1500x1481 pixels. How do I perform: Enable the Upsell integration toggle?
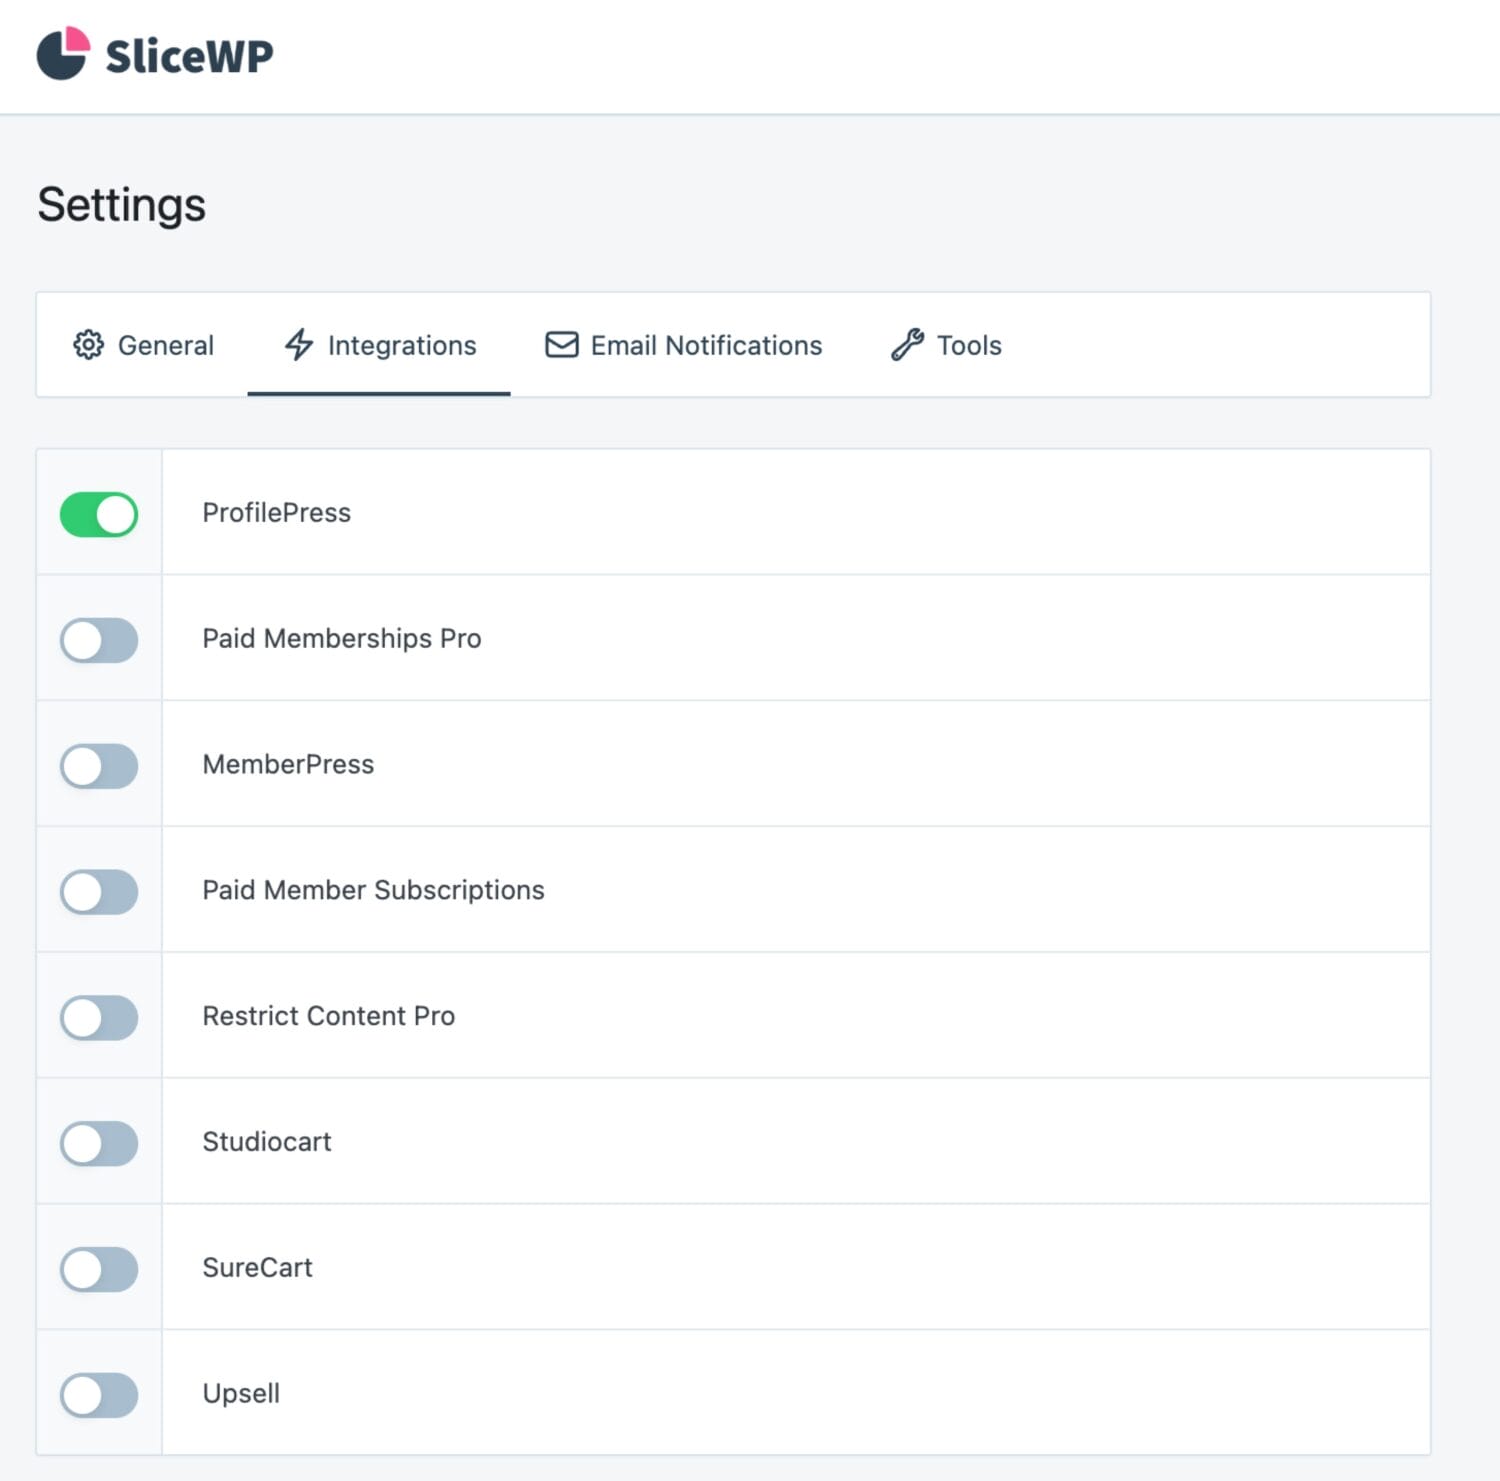click(x=99, y=1396)
